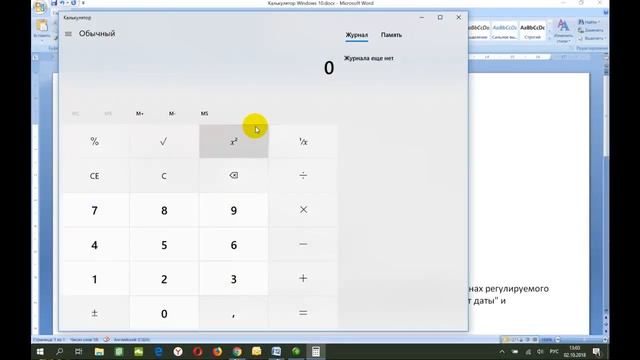Screen dimensions: 640x360
Task: Open the Windows Start menu
Action: coord(40,351)
